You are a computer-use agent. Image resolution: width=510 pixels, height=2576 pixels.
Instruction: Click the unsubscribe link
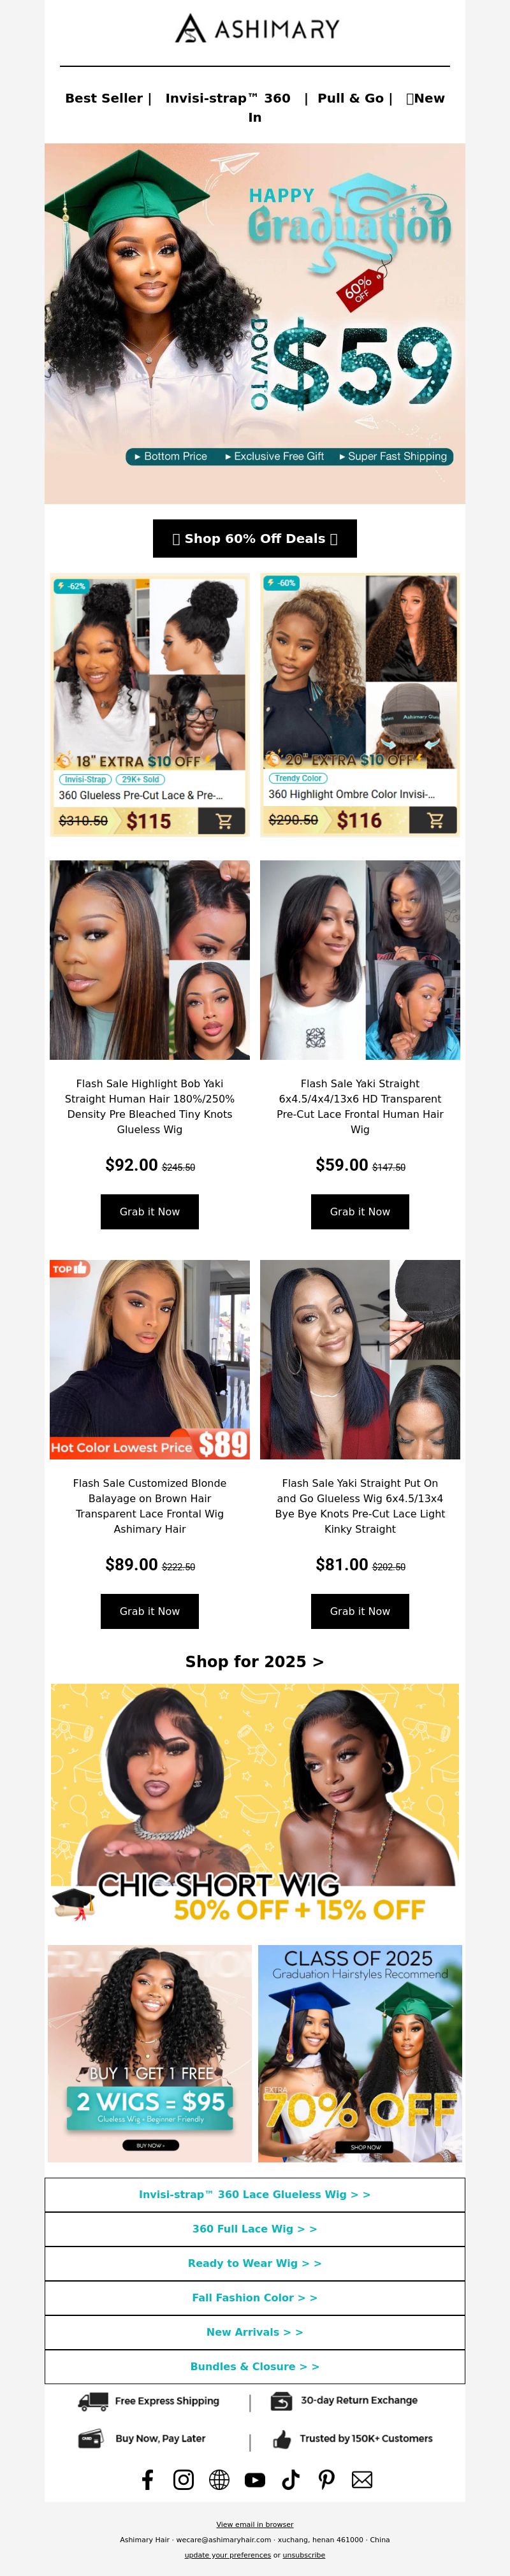tap(304, 2554)
